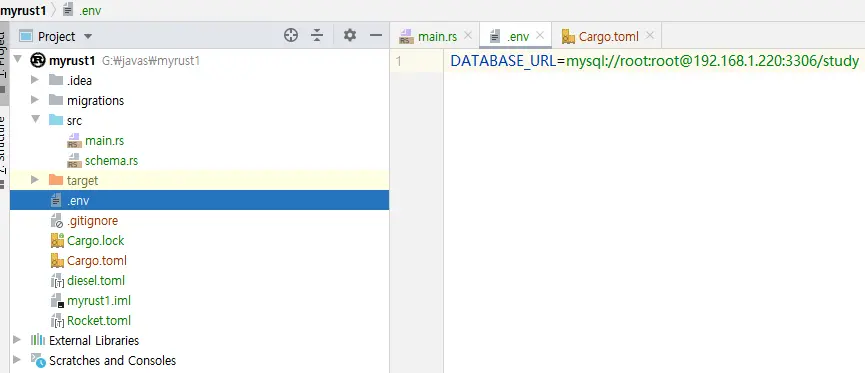Click the Rust project icon beside myrust1
865x373 pixels.
pyautogui.click(x=38, y=60)
